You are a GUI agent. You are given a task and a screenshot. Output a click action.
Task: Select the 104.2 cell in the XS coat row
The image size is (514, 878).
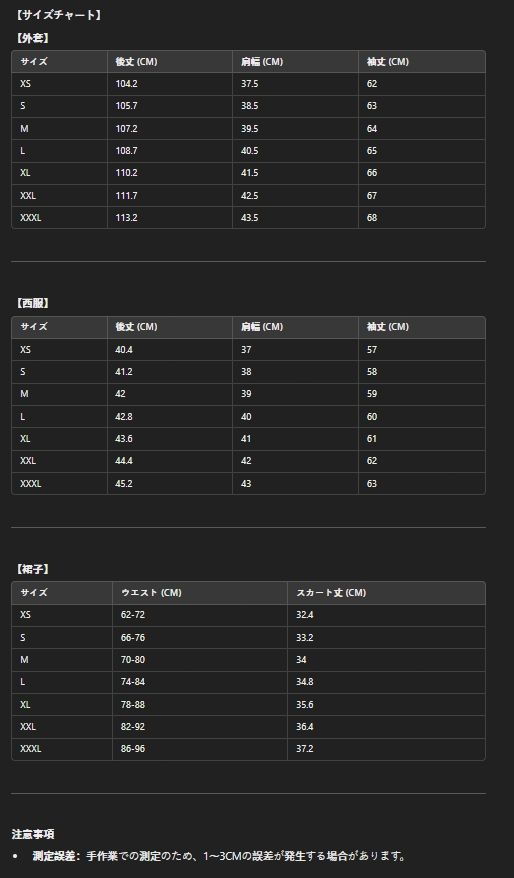(126, 84)
